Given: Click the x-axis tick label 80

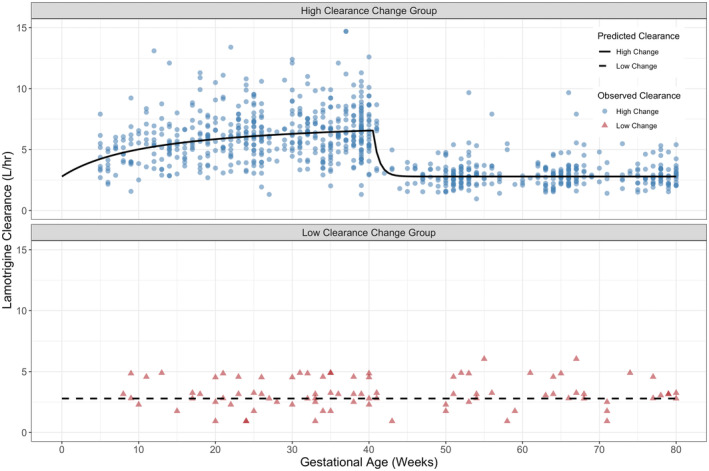Looking at the screenshot, I should (x=676, y=445).
